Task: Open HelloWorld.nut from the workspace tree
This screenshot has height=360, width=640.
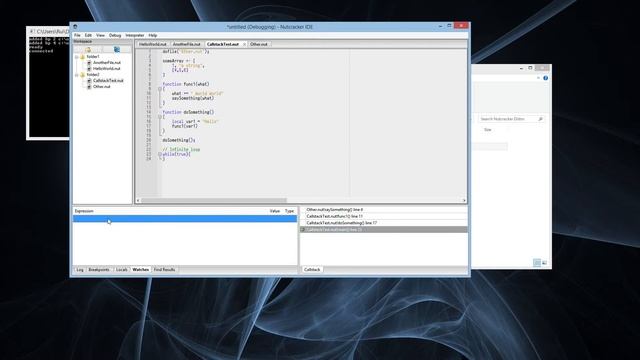Action: tap(106, 69)
